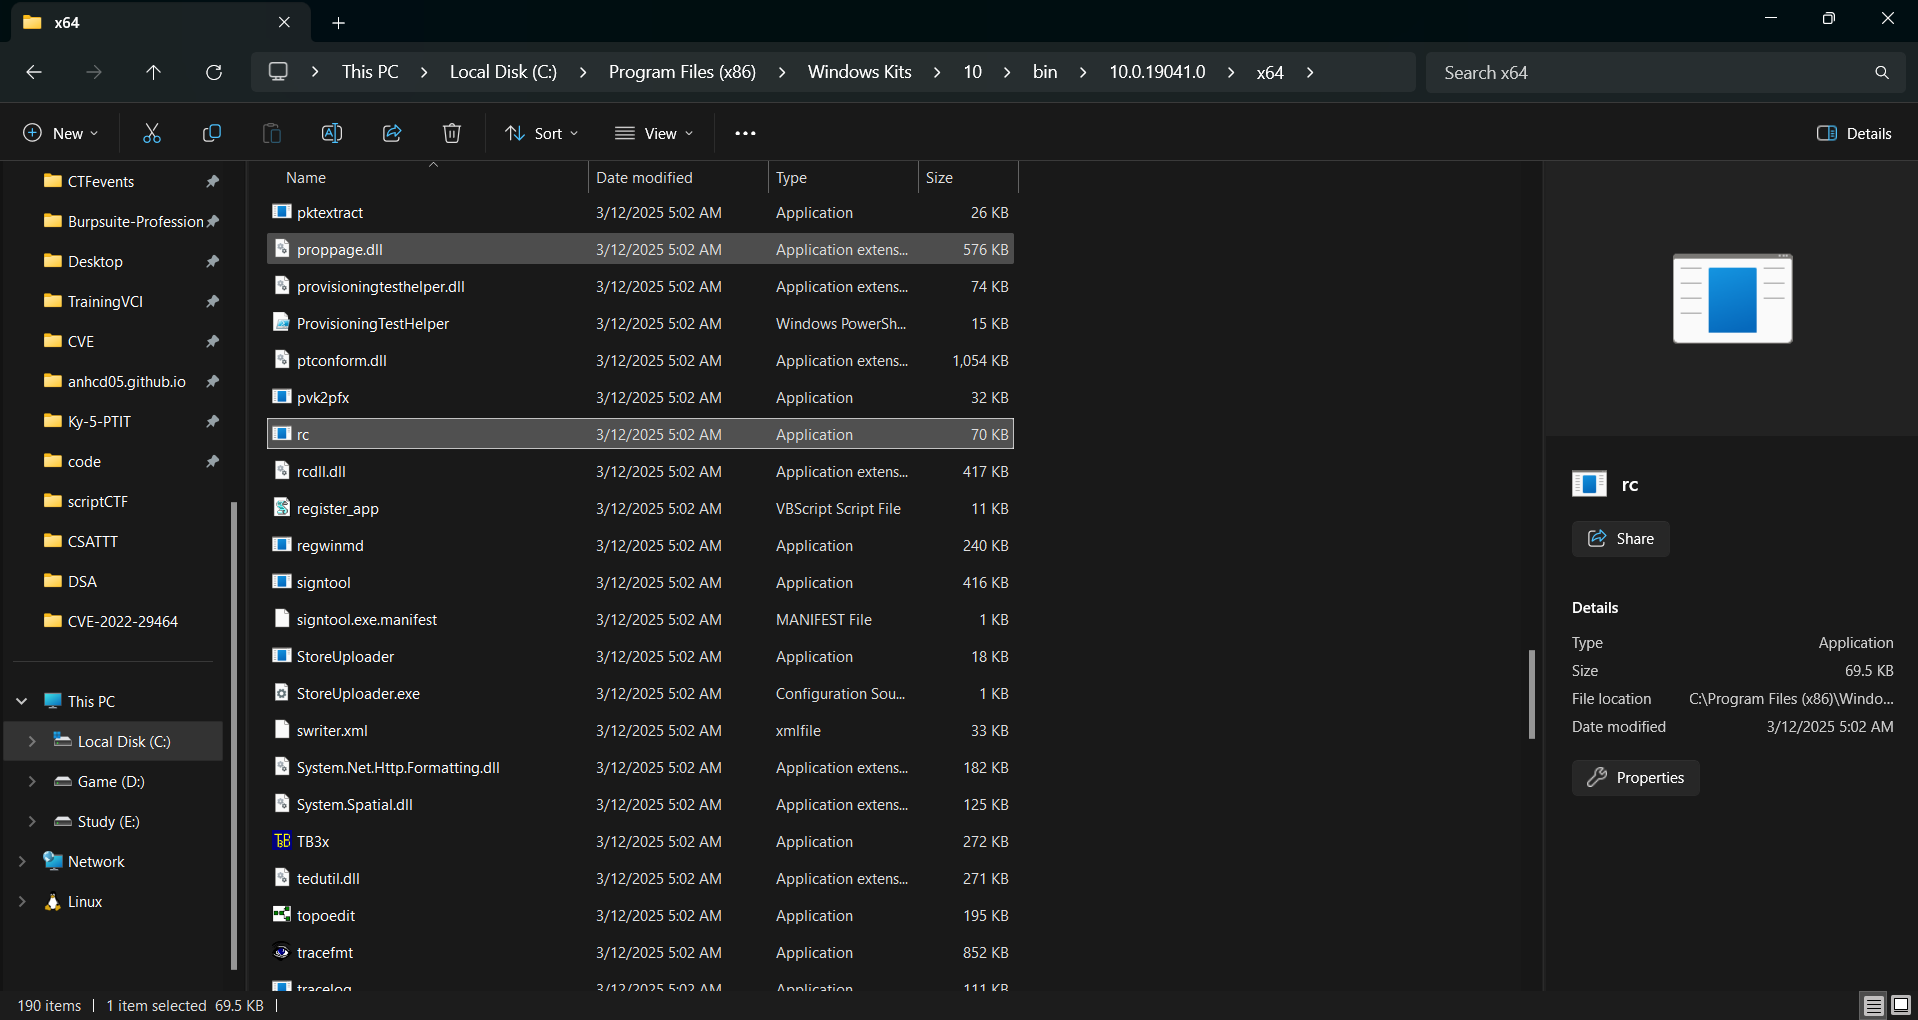Click the Rename icon
The height and width of the screenshot is (1020, 1918).
pyautogui.click(x=332, y=133)
